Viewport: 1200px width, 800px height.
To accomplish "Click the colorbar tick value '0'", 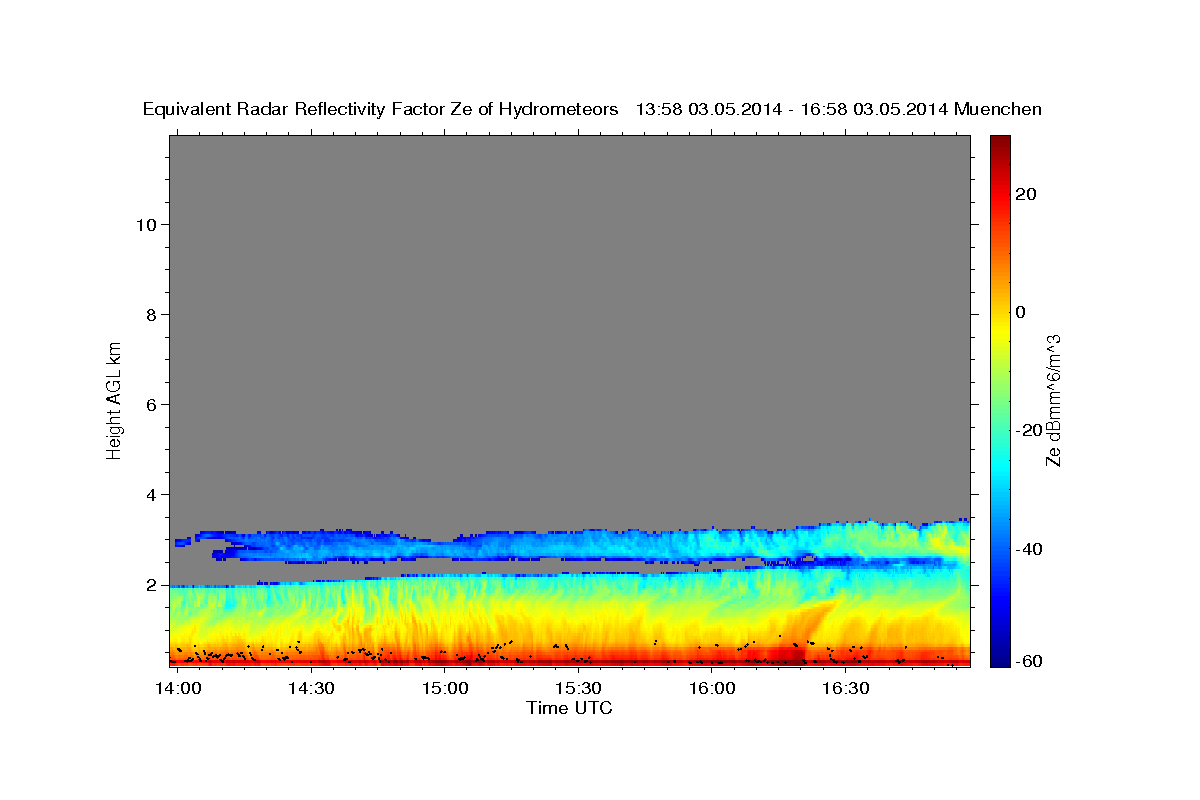I will pos(1021,312).
